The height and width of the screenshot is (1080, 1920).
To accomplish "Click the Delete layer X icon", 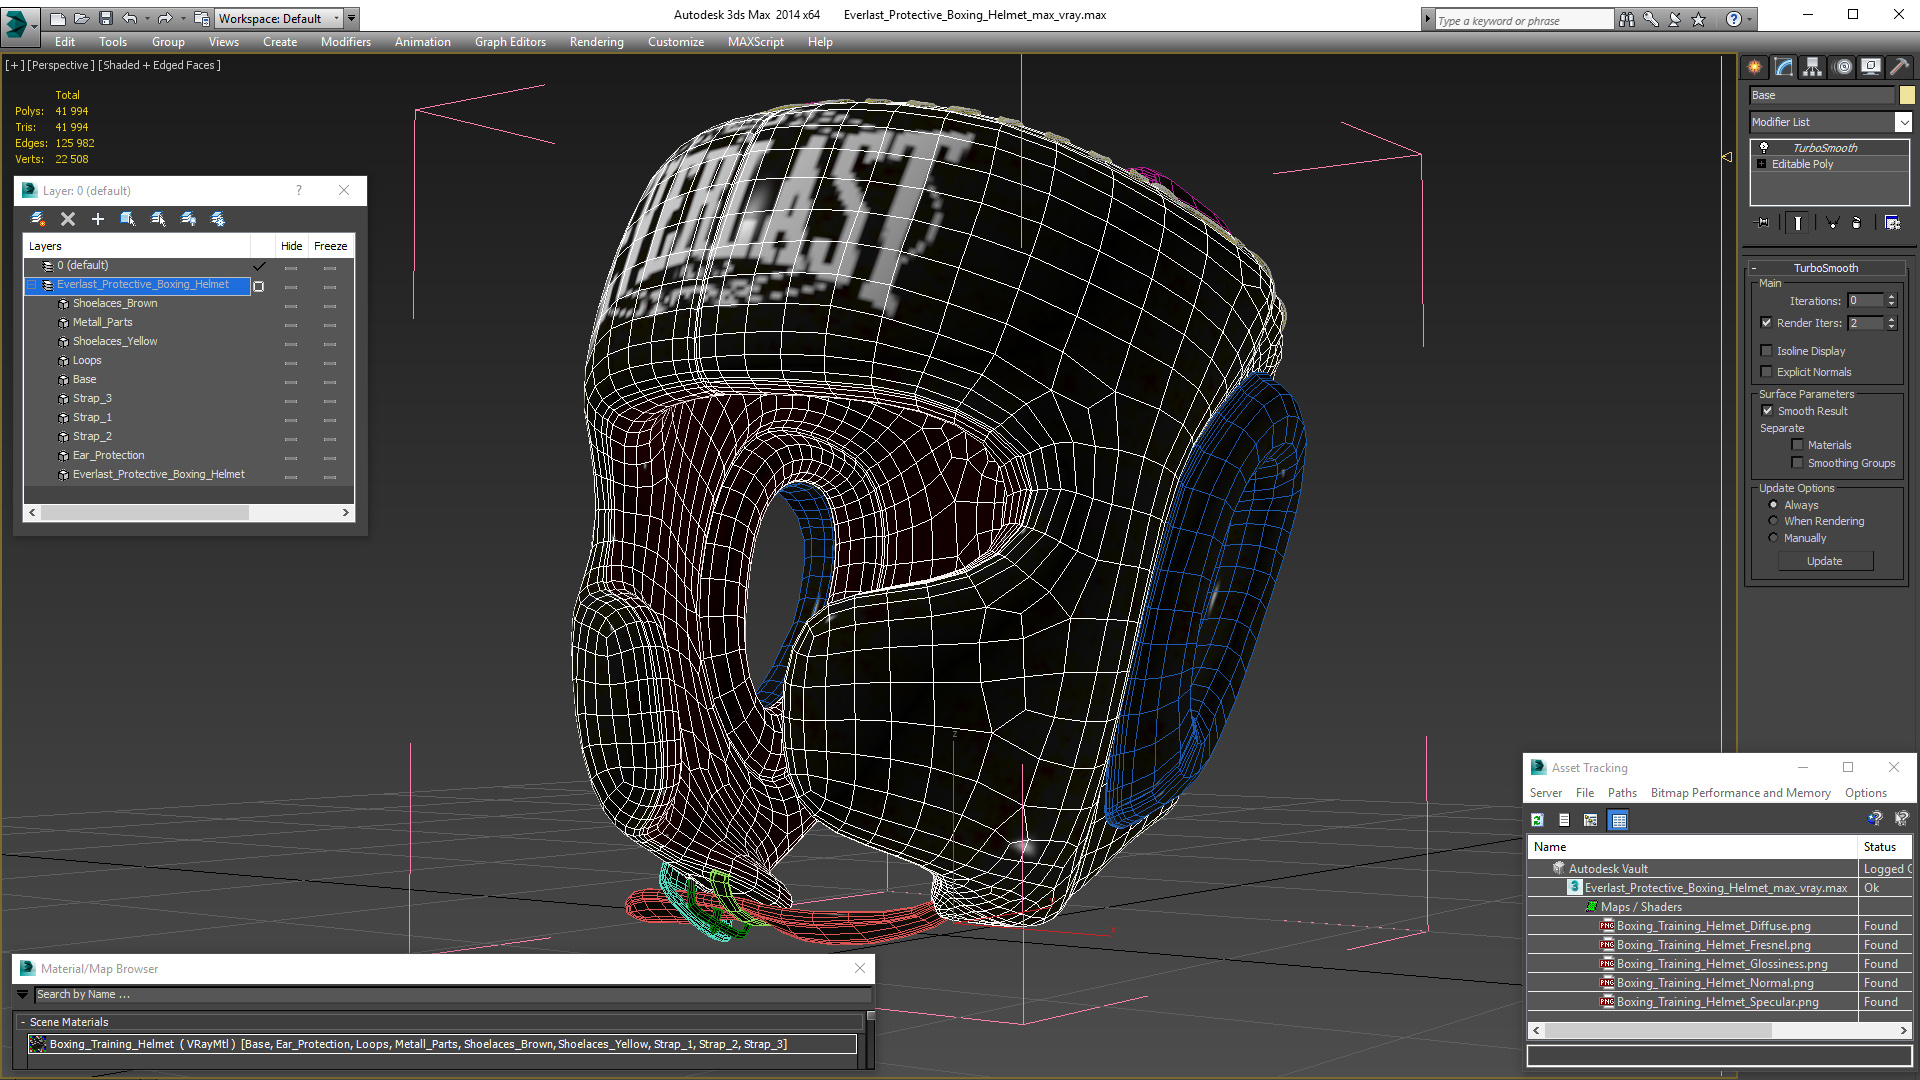I will [x=68, y=219].
